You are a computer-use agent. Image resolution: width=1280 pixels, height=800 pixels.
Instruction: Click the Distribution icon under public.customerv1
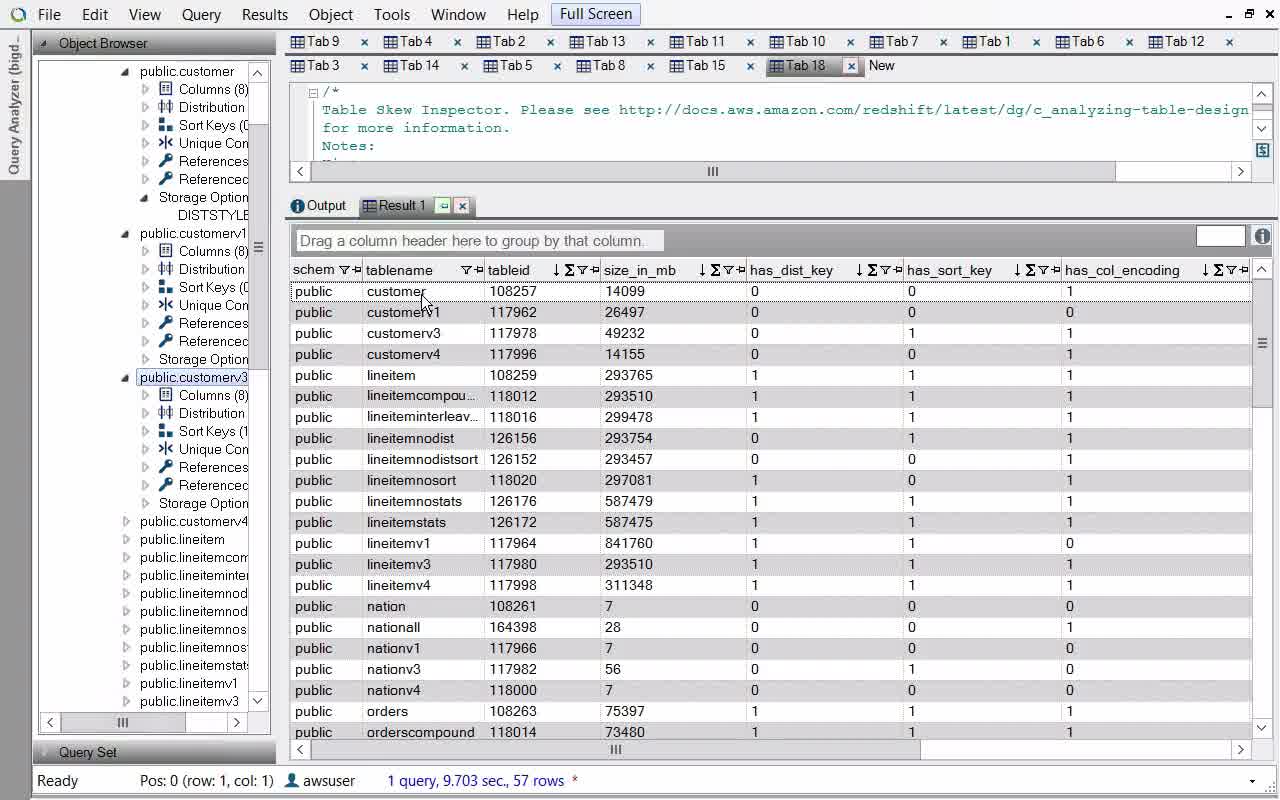166,269
